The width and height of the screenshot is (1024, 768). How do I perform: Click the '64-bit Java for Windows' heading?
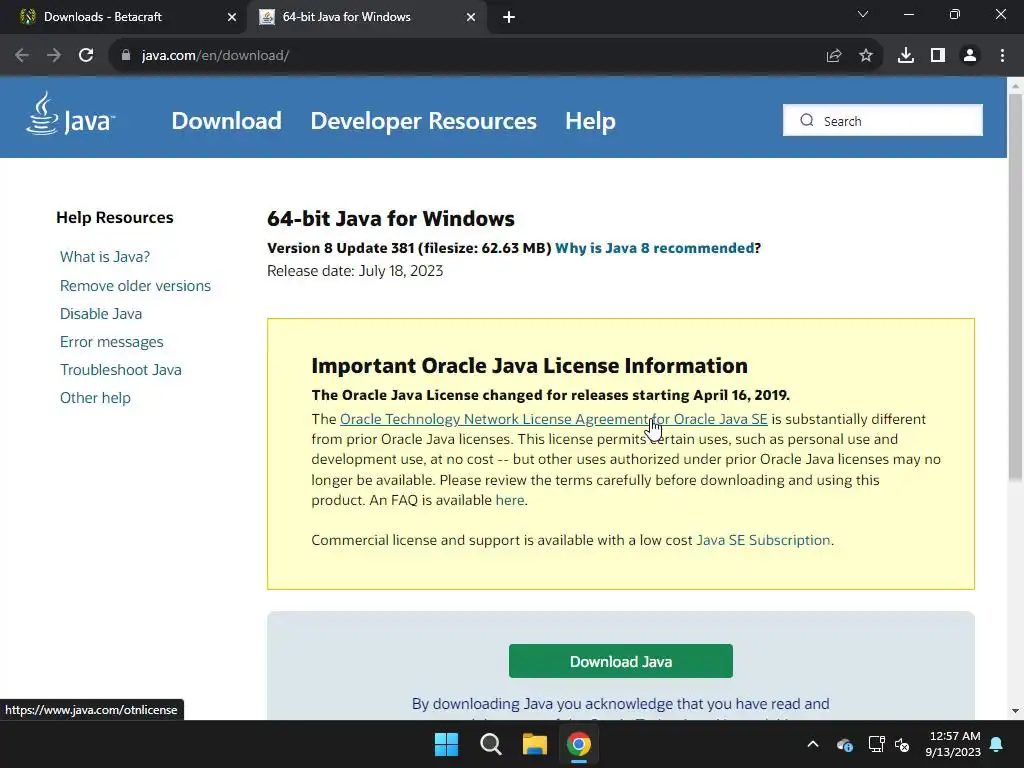click(x=391, y=218)
